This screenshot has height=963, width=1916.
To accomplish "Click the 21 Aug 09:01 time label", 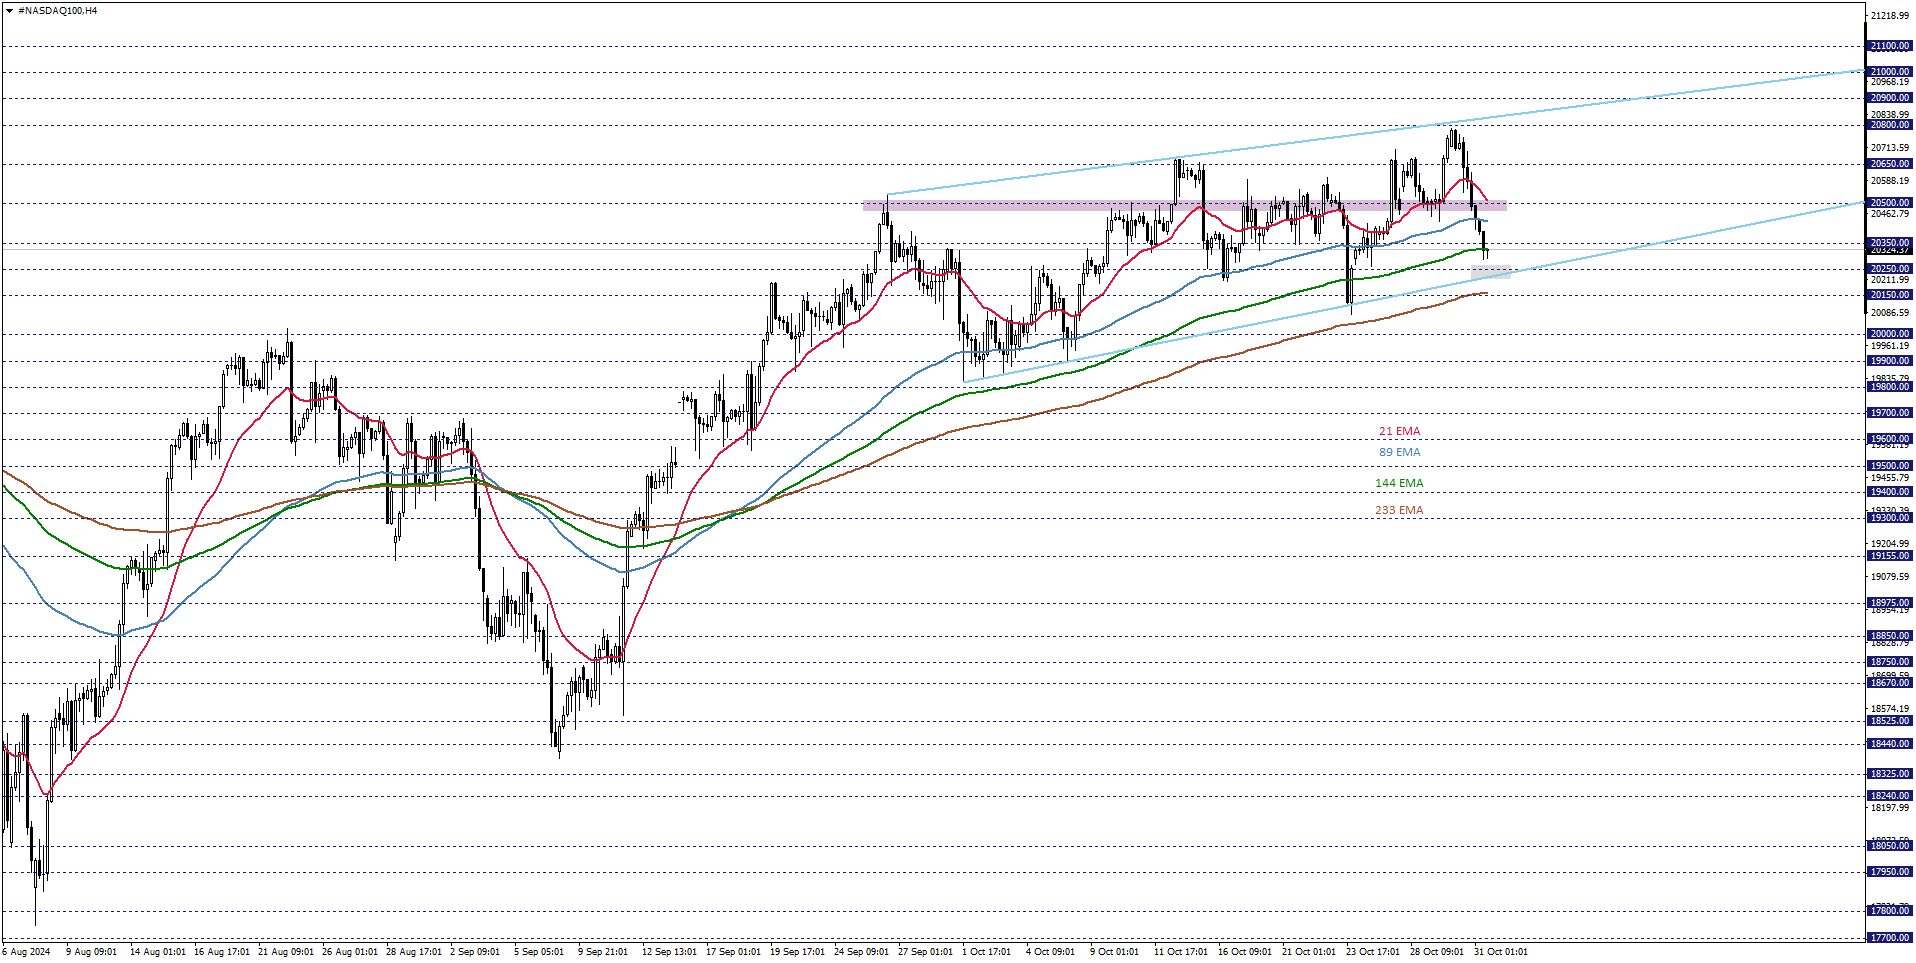I will pyautogui.click(x=286, y=952).
